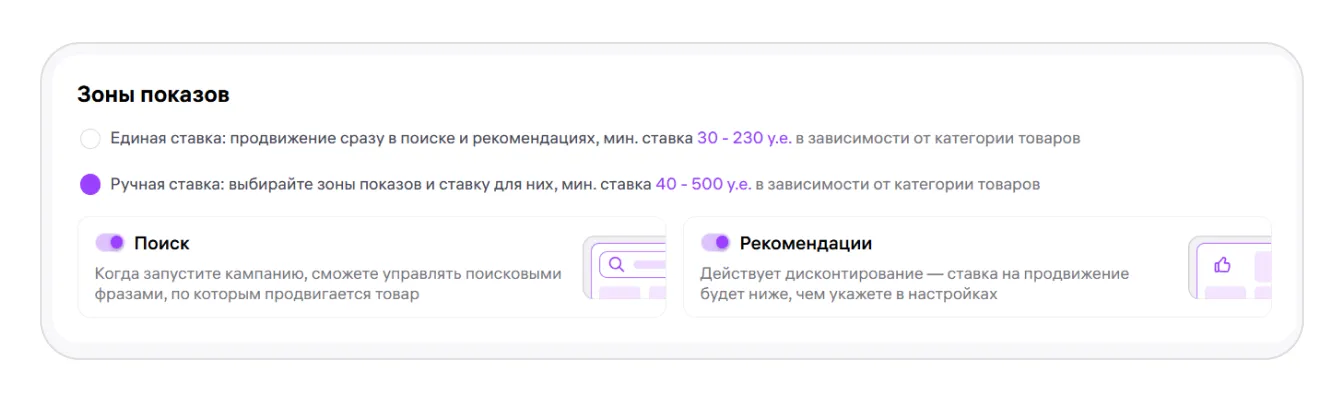Image resolution: width=1344 pixels, height=400 pixels.
Task: Click the "Зоны показов" heading
Action: point(153,96)
